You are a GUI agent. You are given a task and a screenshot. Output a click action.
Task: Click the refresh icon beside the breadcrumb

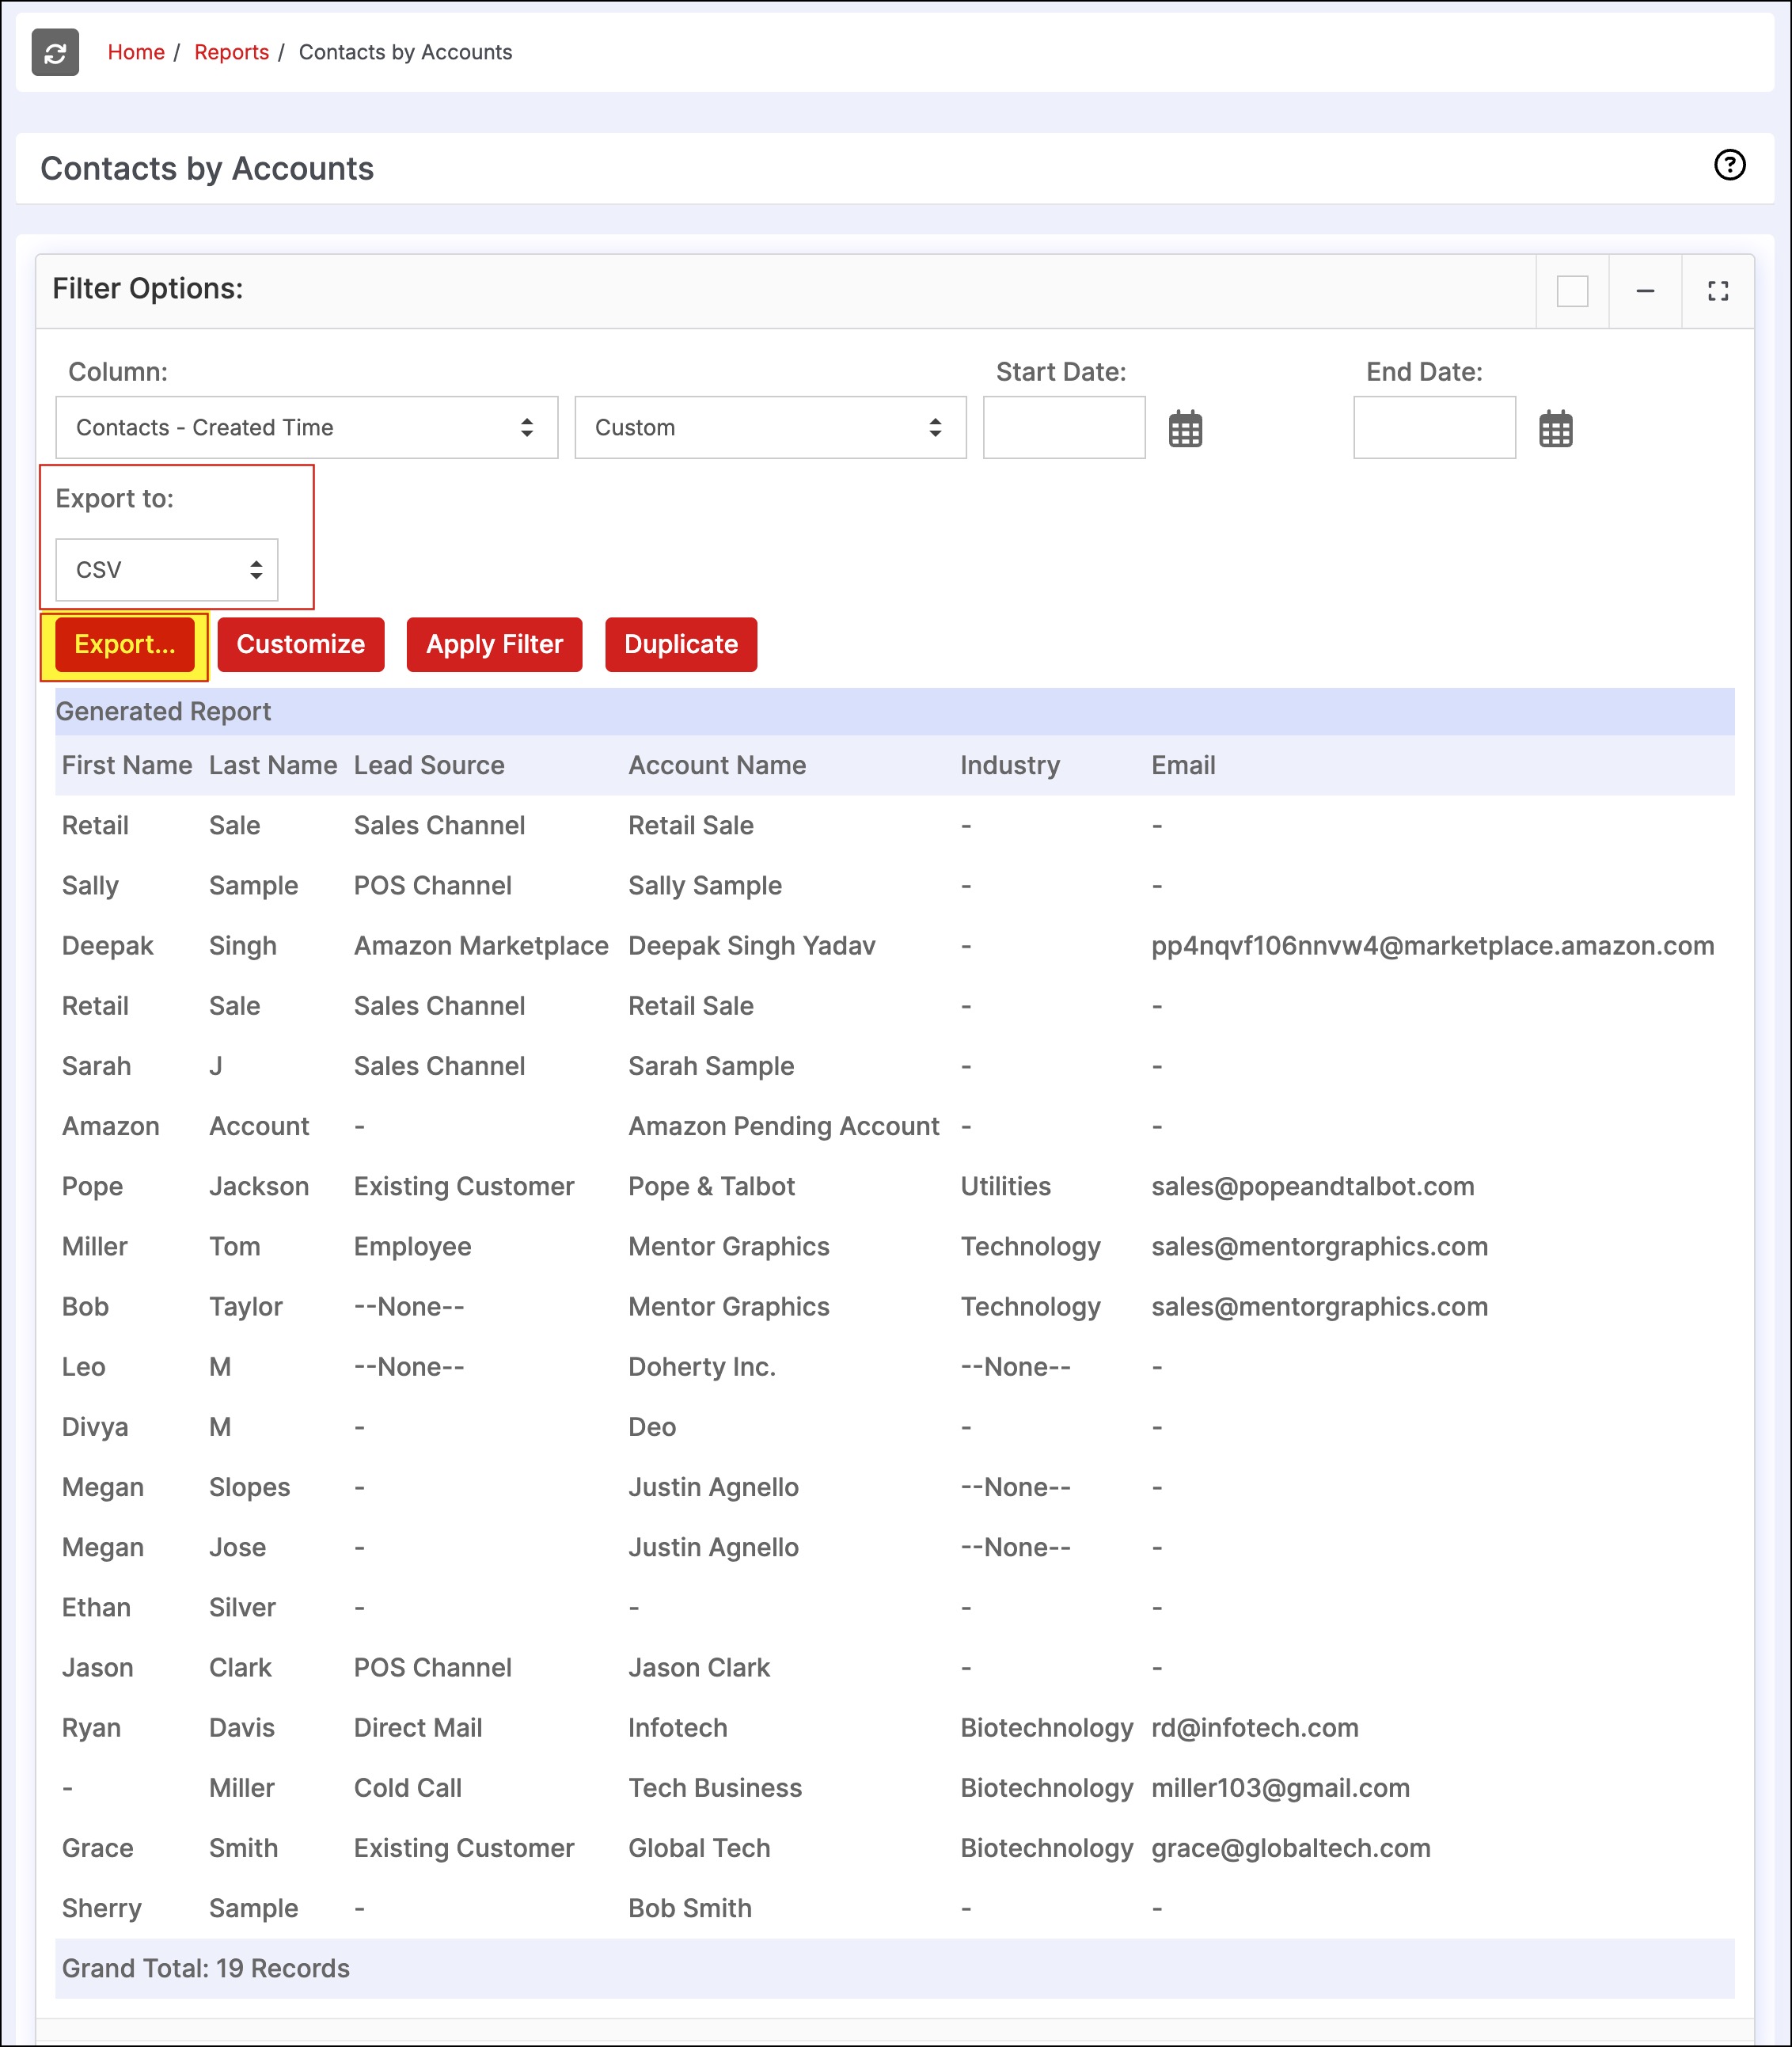[x=55, y=52]
